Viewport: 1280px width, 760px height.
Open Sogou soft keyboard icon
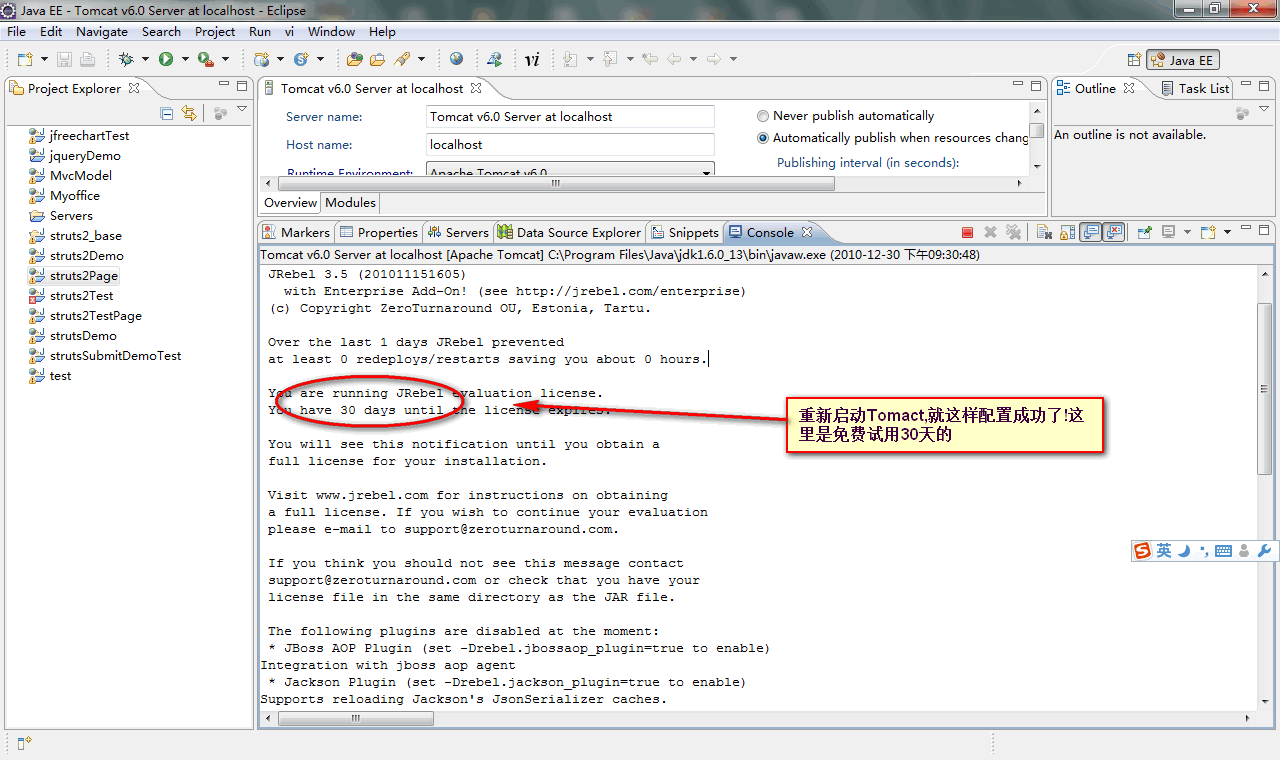(1223, 551)
